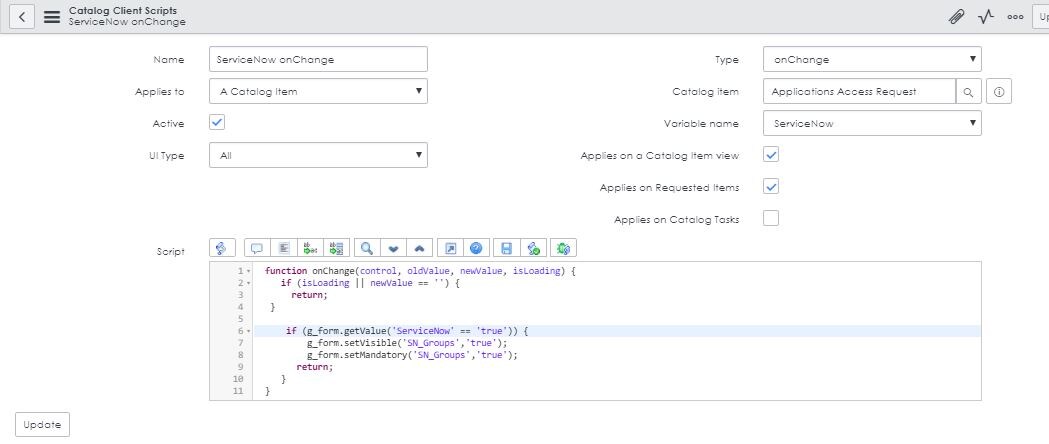1049x444 pixels.
Task: Preview Catalog item record info icon
Action: click(999, 92)
